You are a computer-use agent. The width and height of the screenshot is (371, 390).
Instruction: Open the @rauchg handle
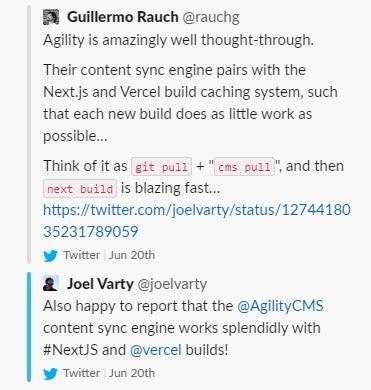click(211, 17)
